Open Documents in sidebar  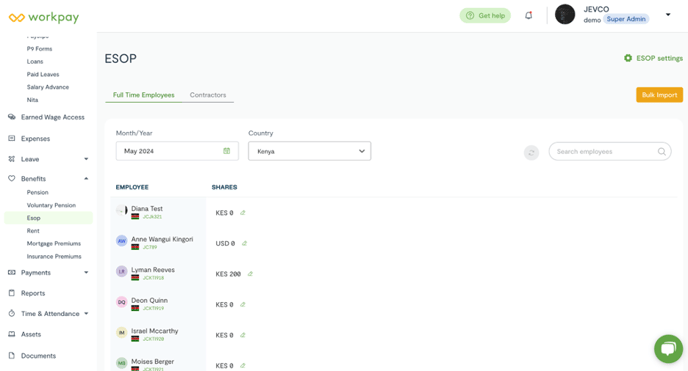click(x=39, y=356)
